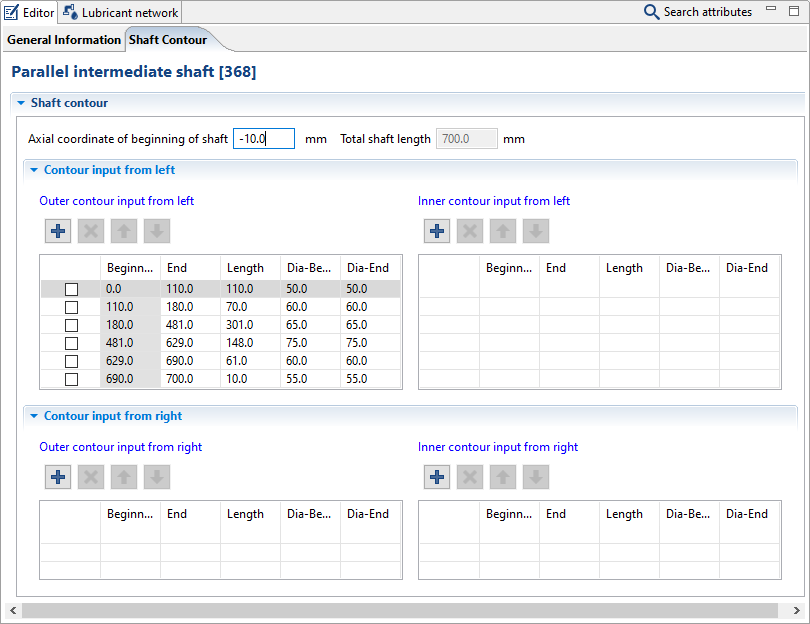Check the row starting at 0.0
Image resolution: width=810 pixels, height=624 pixels.
point(71,289)
